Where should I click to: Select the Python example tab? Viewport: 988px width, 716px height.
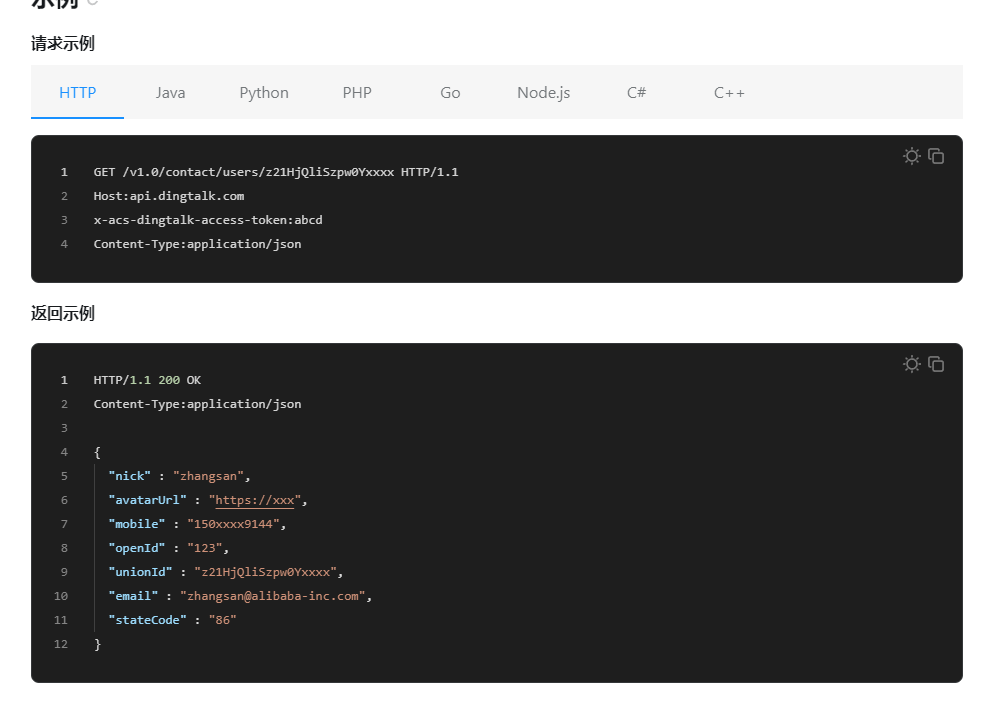(x=264, y=93)
